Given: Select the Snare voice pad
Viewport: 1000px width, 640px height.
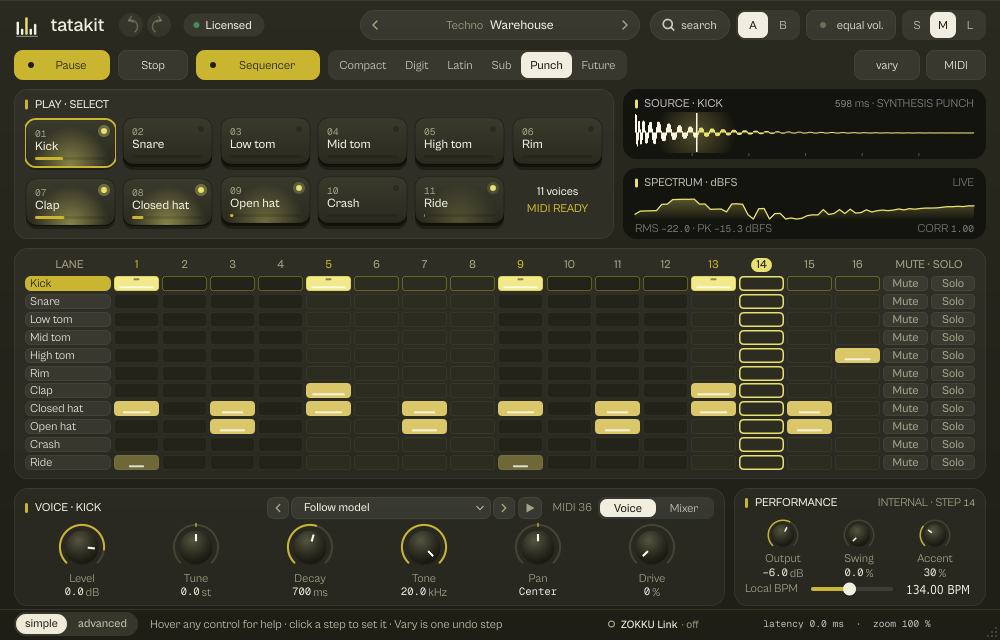Looking at the screenshot, I should click(x=168, y=143).
